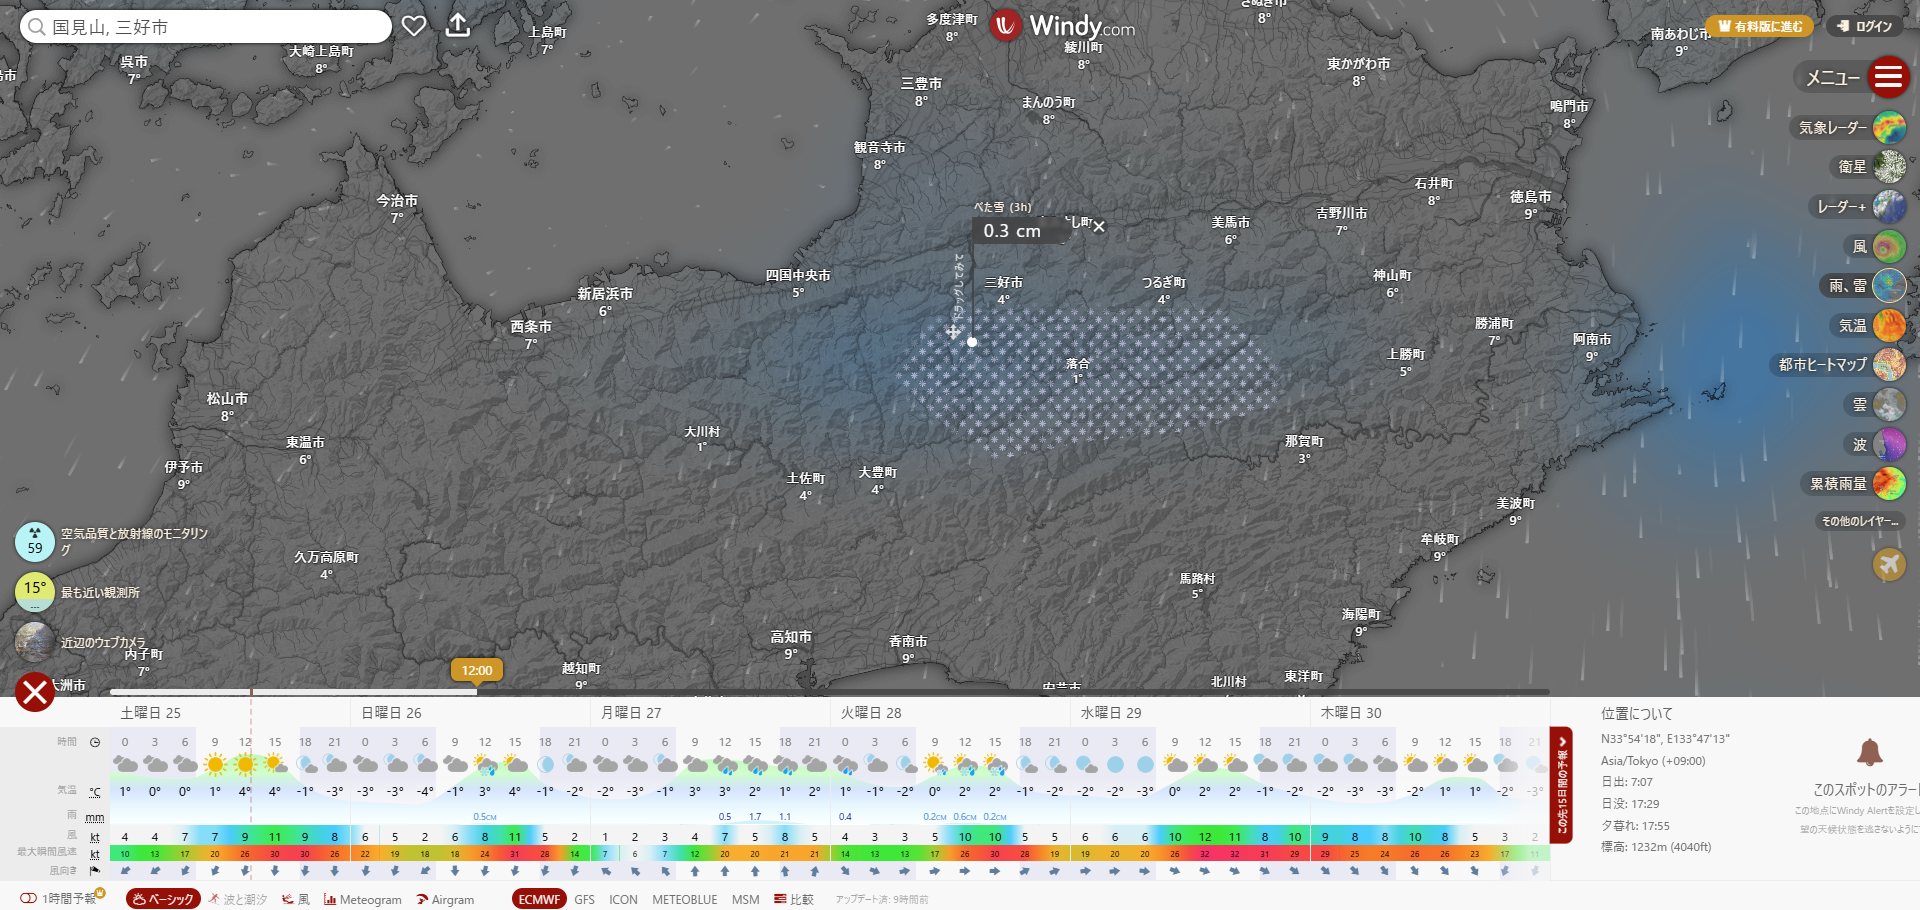Close the forecast detail panel with red X
Image resolution: width=1920 pixels, height=910 pixels.
(35, 691)
